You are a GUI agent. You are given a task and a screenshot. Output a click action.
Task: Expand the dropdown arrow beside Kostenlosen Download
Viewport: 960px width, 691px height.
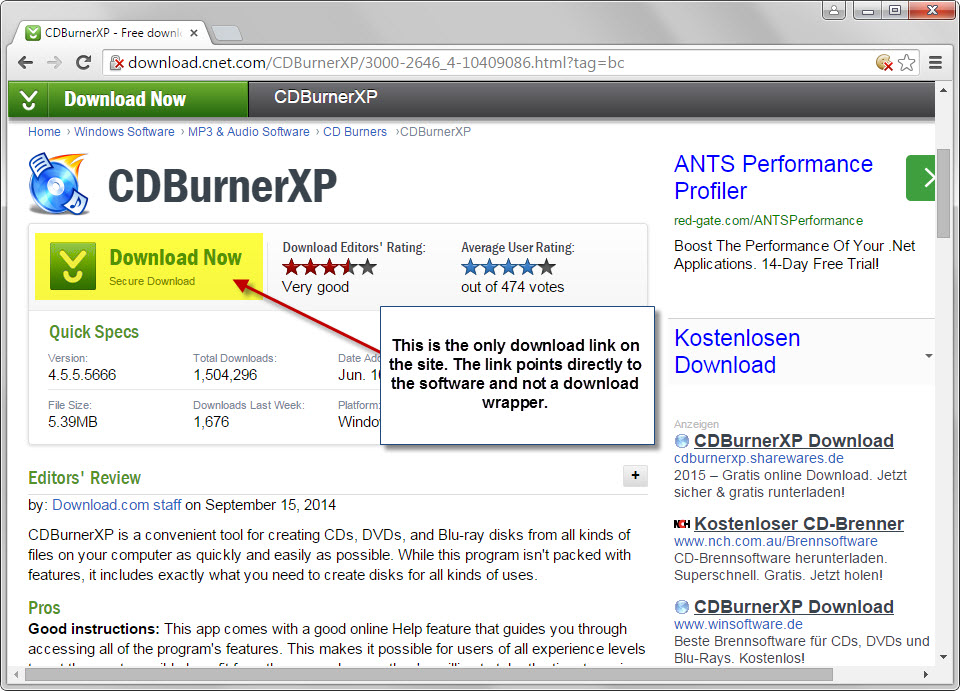[929, 356]
